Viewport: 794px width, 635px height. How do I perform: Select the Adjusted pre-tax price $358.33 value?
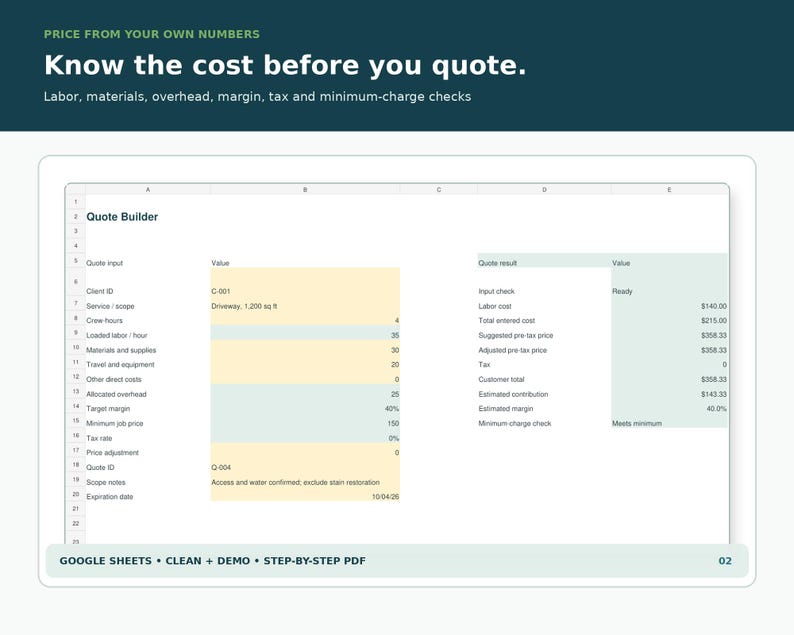point(669,349)
